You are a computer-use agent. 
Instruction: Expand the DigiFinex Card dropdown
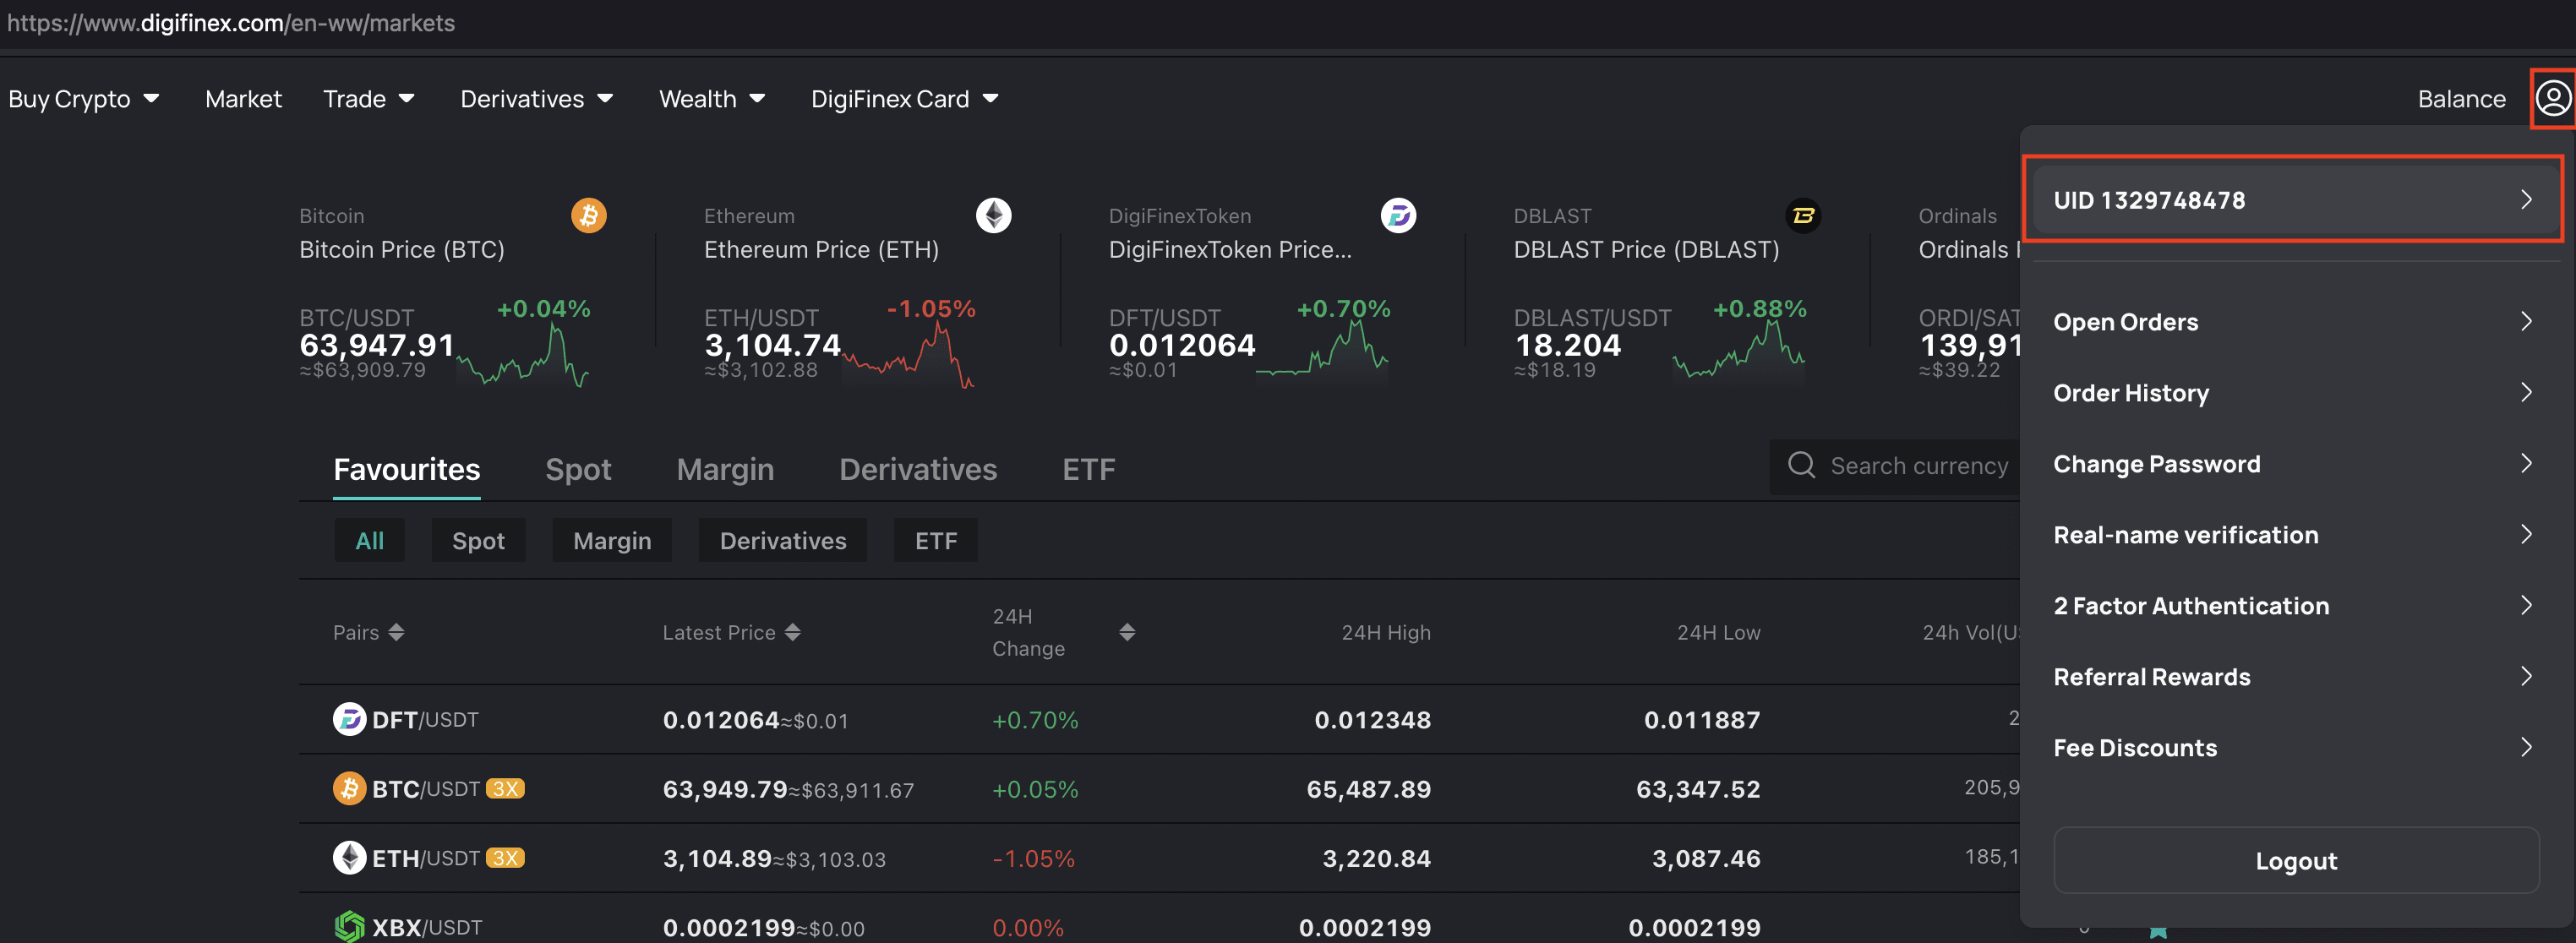[904, 99]
